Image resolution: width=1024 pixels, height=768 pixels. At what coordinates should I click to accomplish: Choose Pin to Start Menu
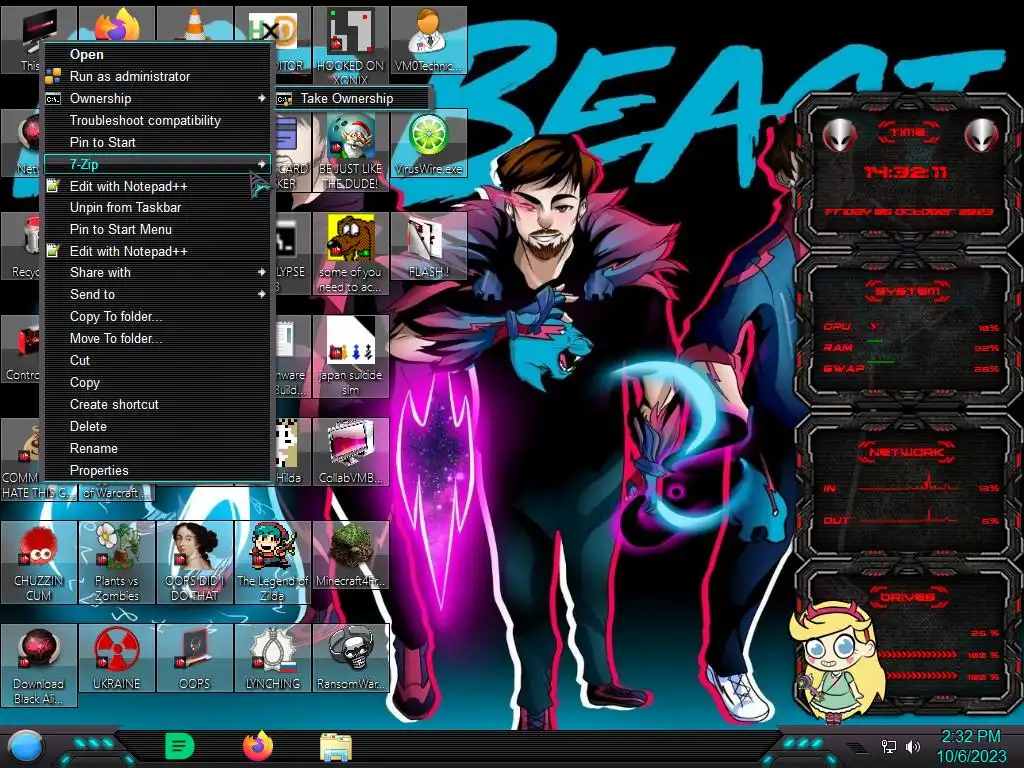157,229
